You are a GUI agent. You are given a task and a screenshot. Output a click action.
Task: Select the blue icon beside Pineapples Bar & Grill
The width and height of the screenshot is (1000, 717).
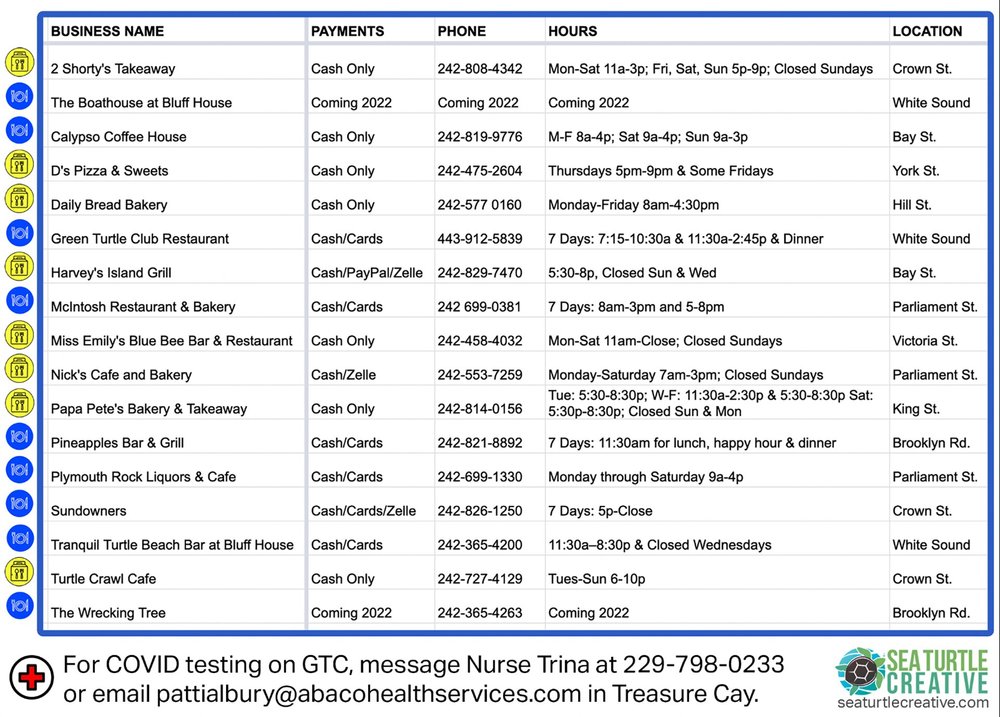(19, 436)
